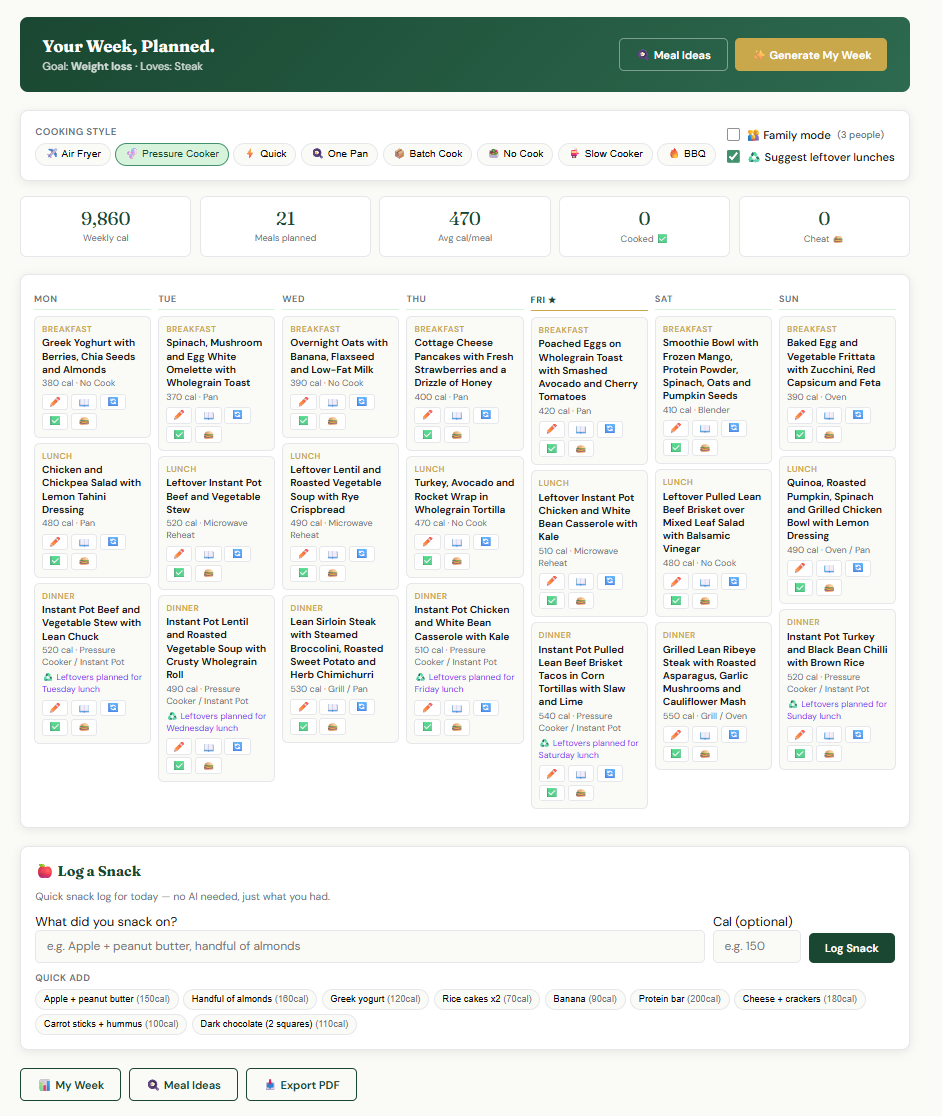Image resolution: width=942 pixels, height=1116 pixels.
Task: Choose the Slow Cooker cooking style
Action: tap(605, 154)
